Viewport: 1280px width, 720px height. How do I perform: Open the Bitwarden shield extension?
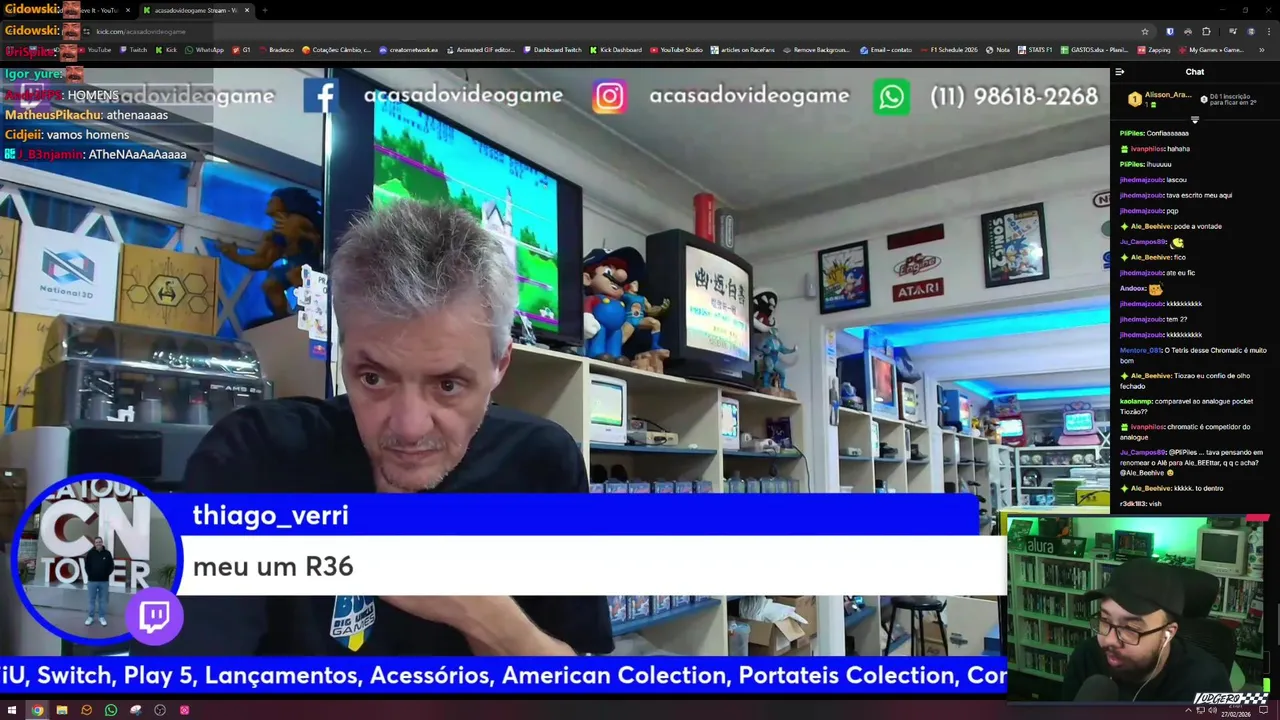point(1170,31)
